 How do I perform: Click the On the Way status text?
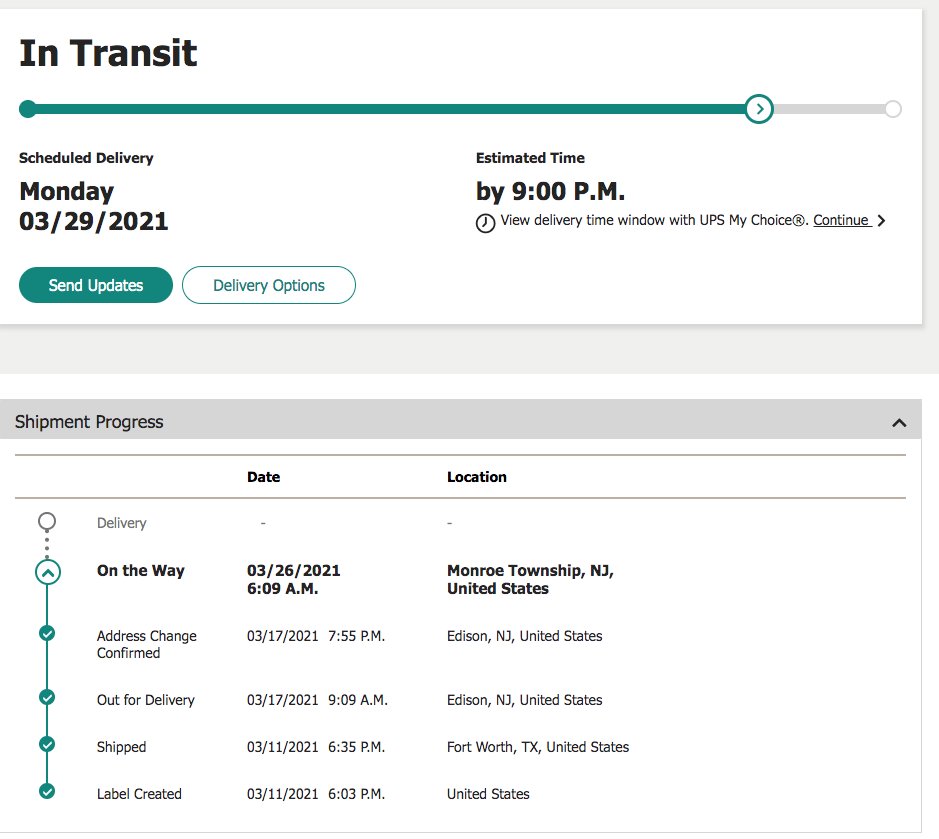(x=141, y=571)
